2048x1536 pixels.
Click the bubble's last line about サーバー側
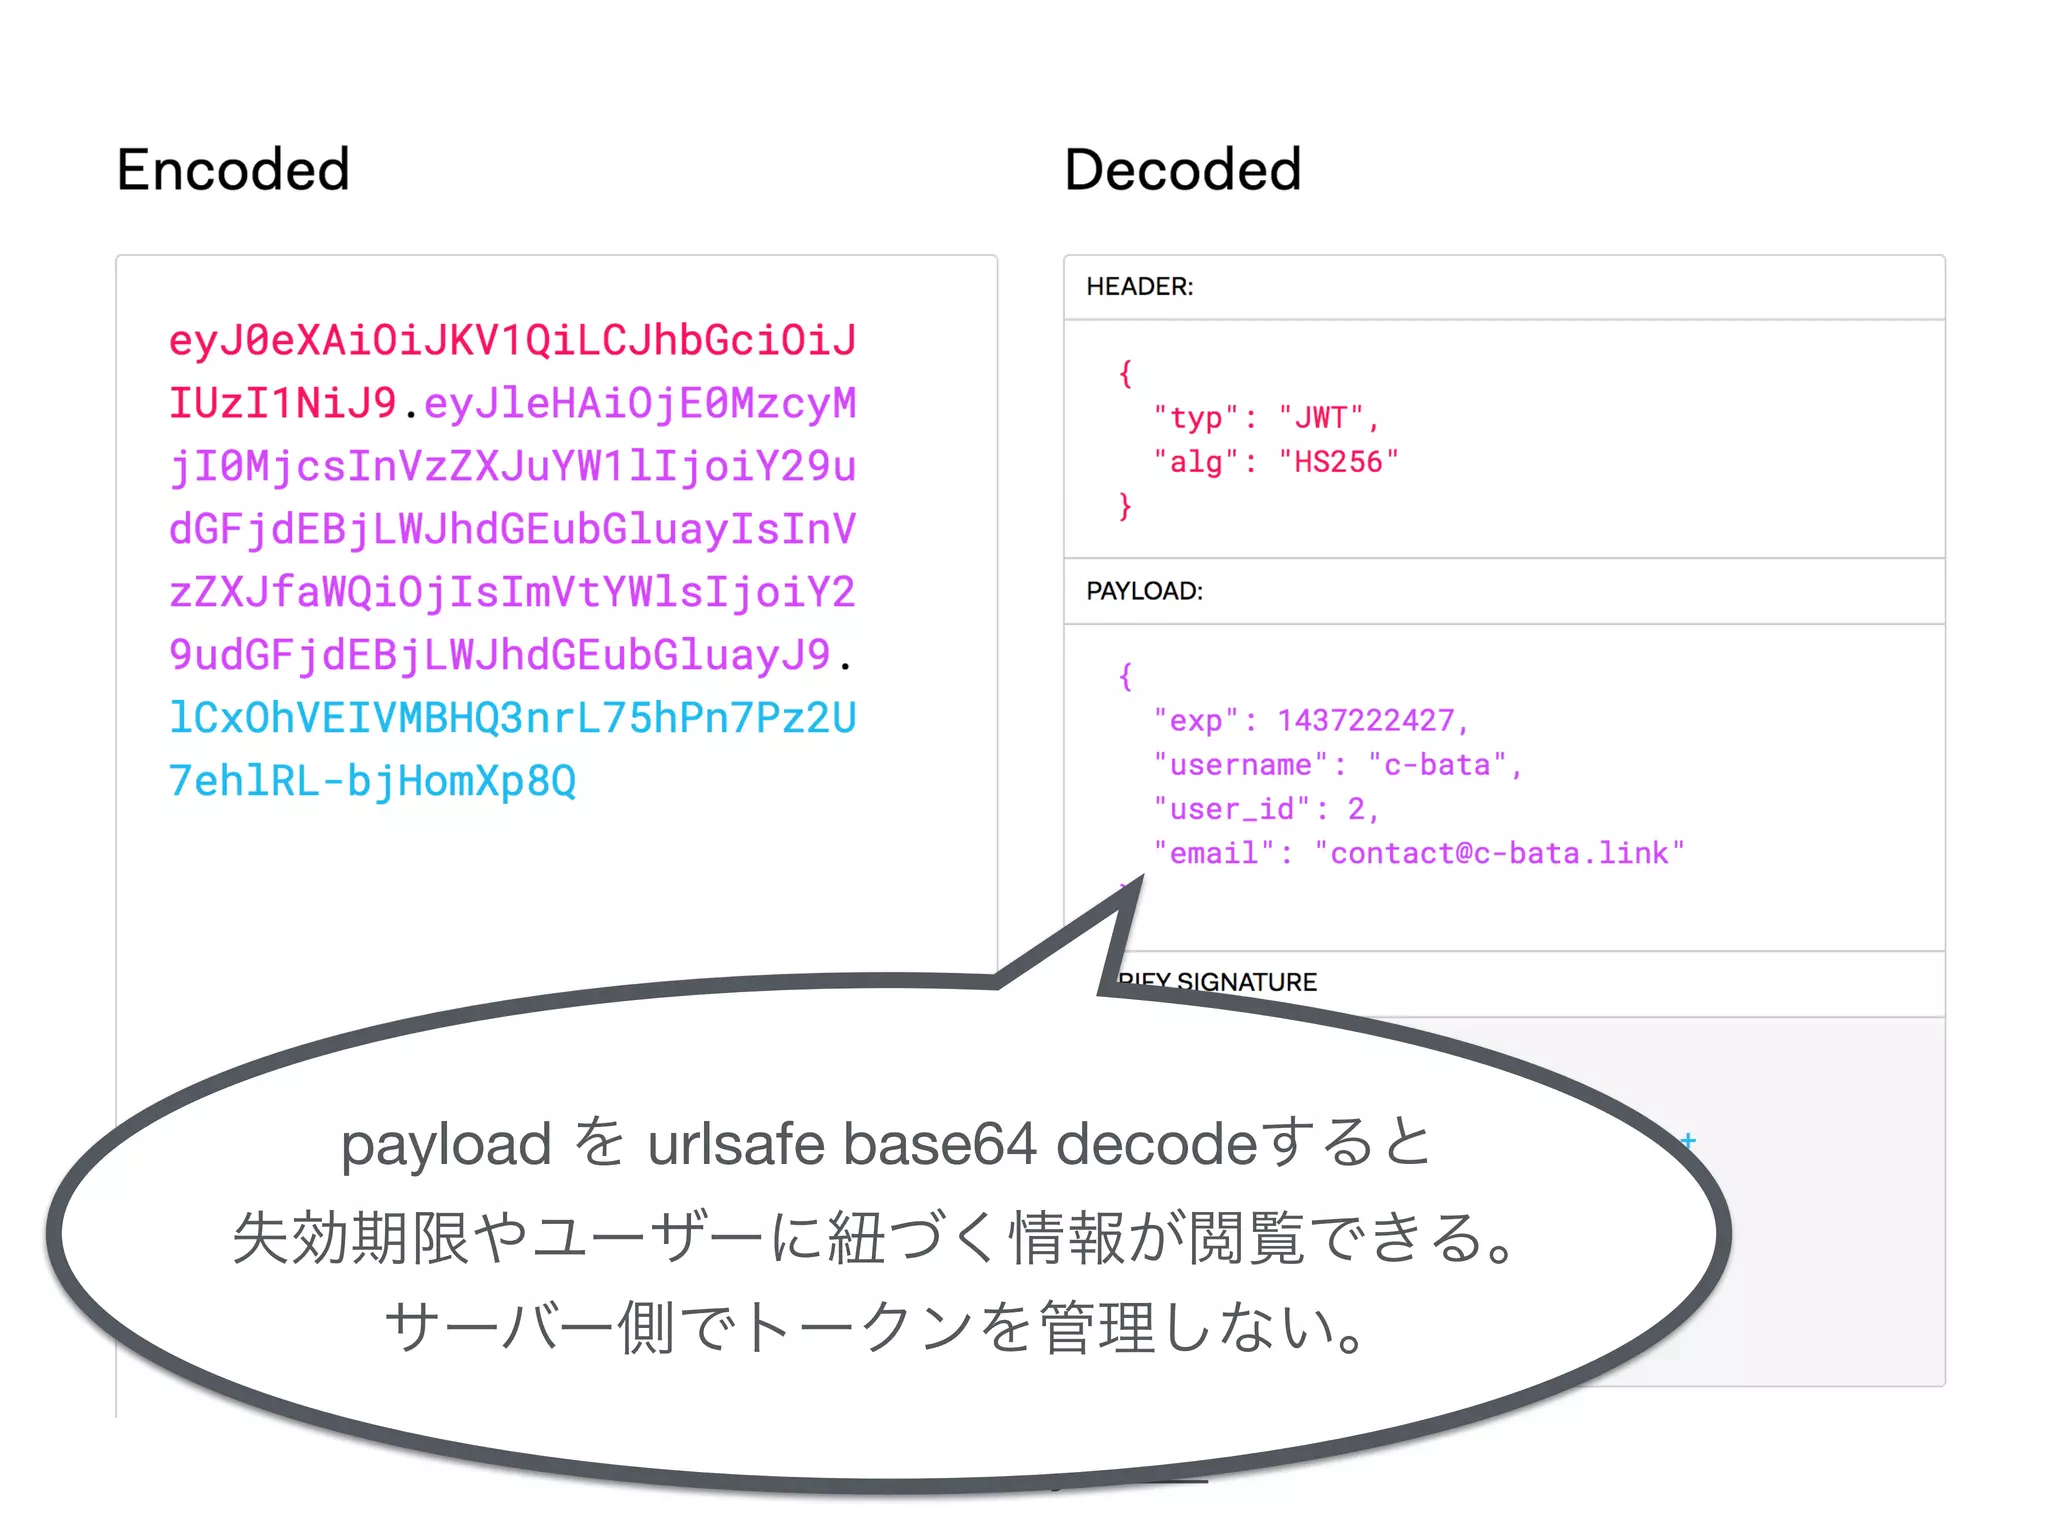(x=876, y=1328)
